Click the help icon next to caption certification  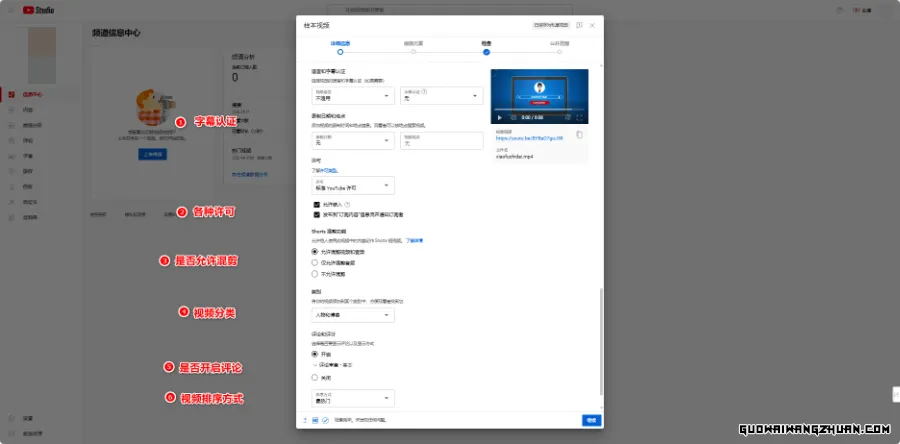[x=425, y=91]
